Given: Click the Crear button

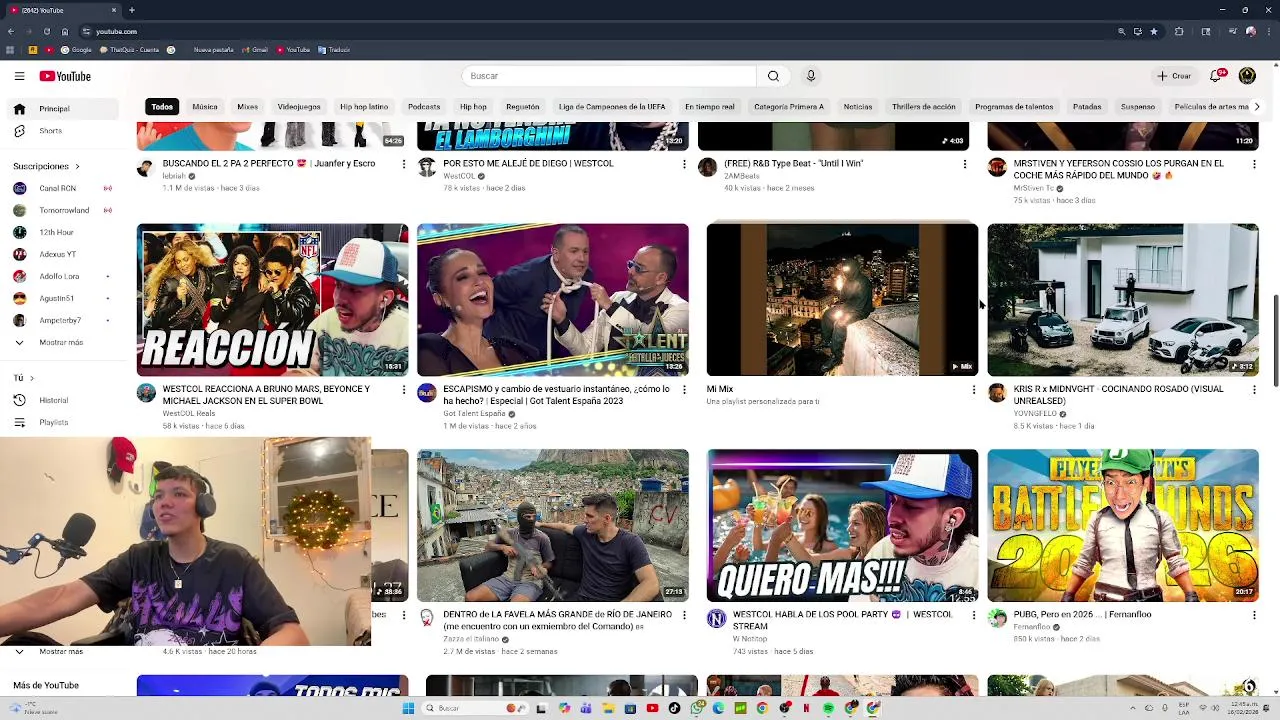Looking at the screenshot, I should (1175, 76).
